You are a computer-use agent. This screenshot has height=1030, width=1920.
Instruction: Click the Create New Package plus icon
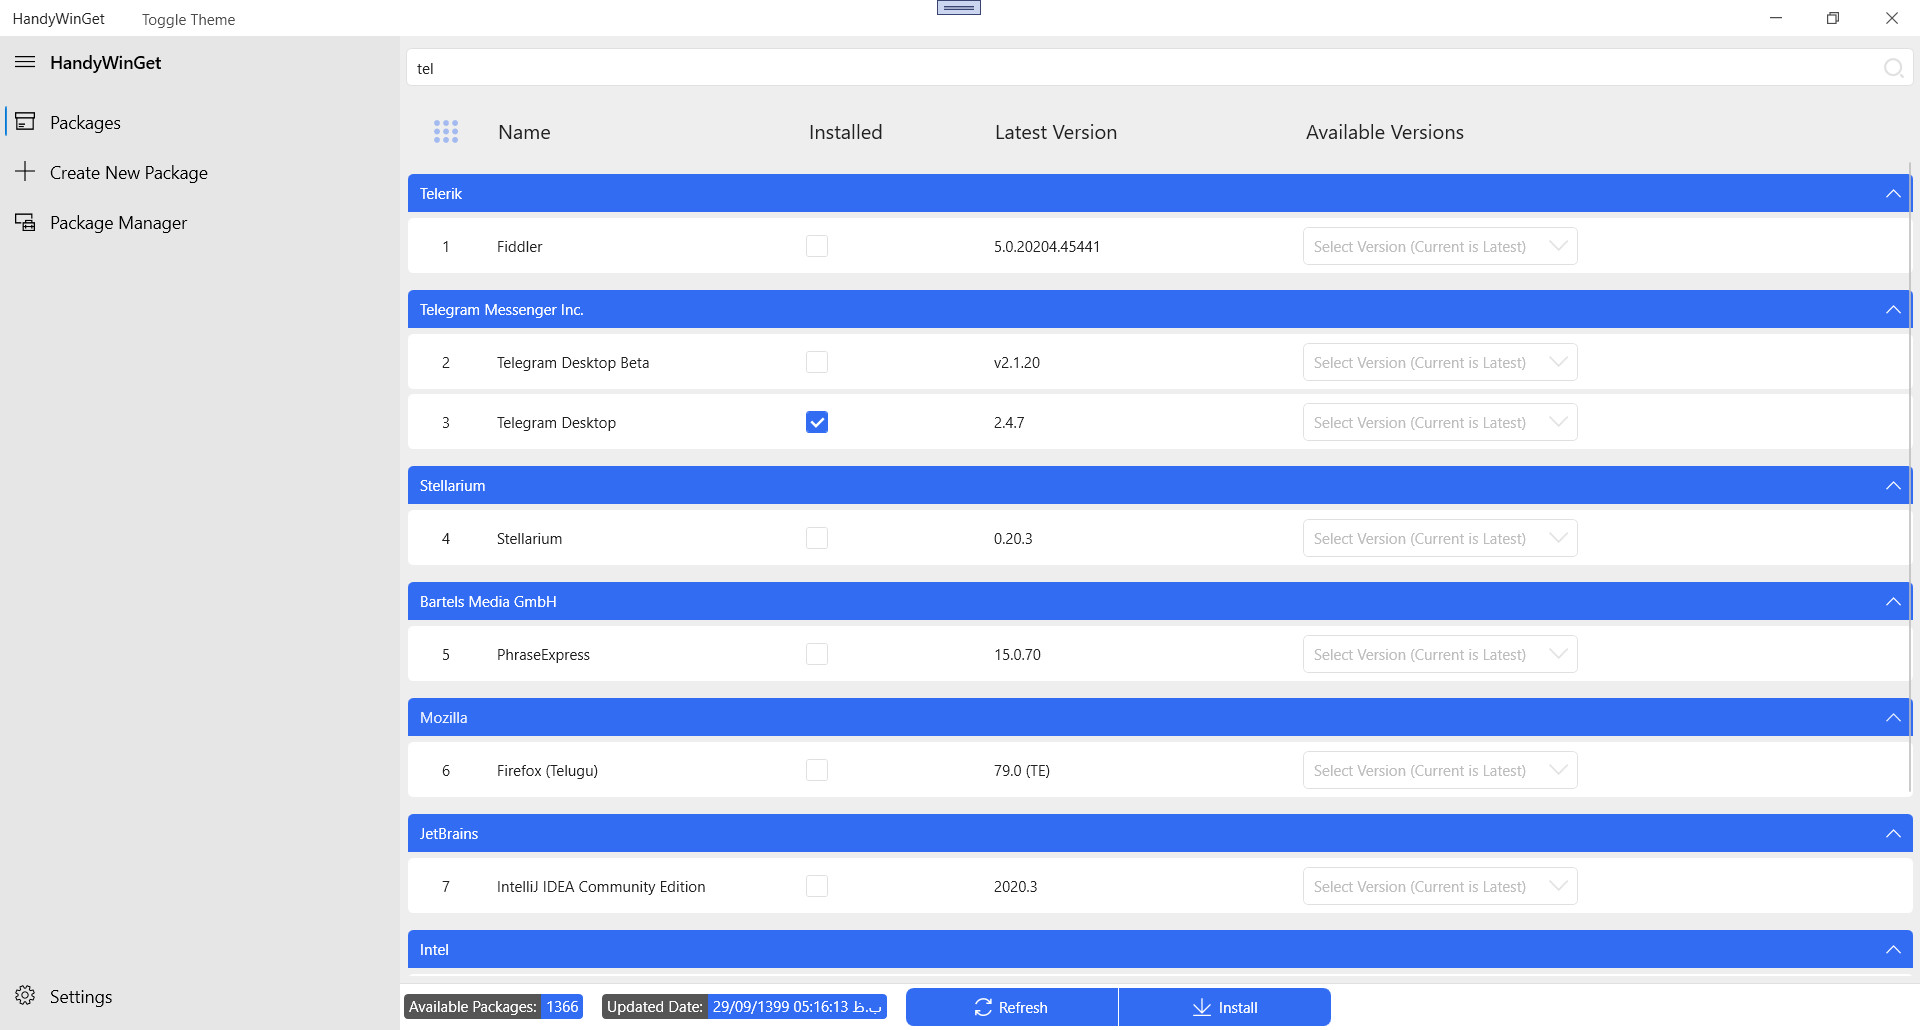tap(25, 172)
